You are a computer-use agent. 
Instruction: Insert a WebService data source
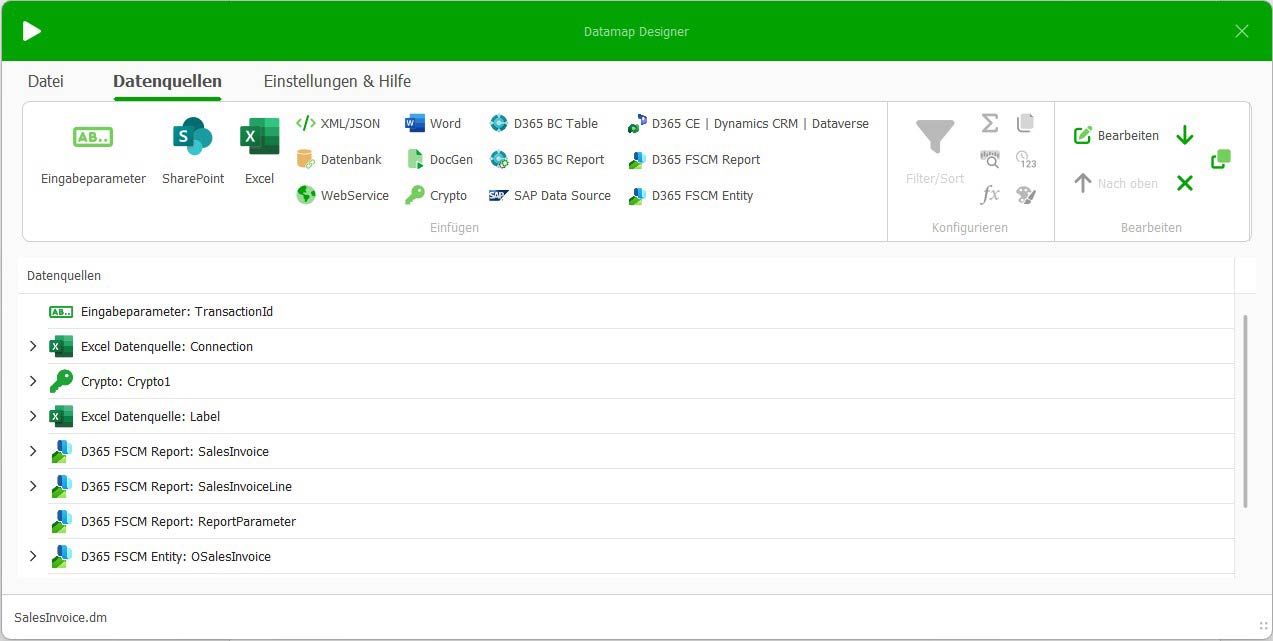343,196
